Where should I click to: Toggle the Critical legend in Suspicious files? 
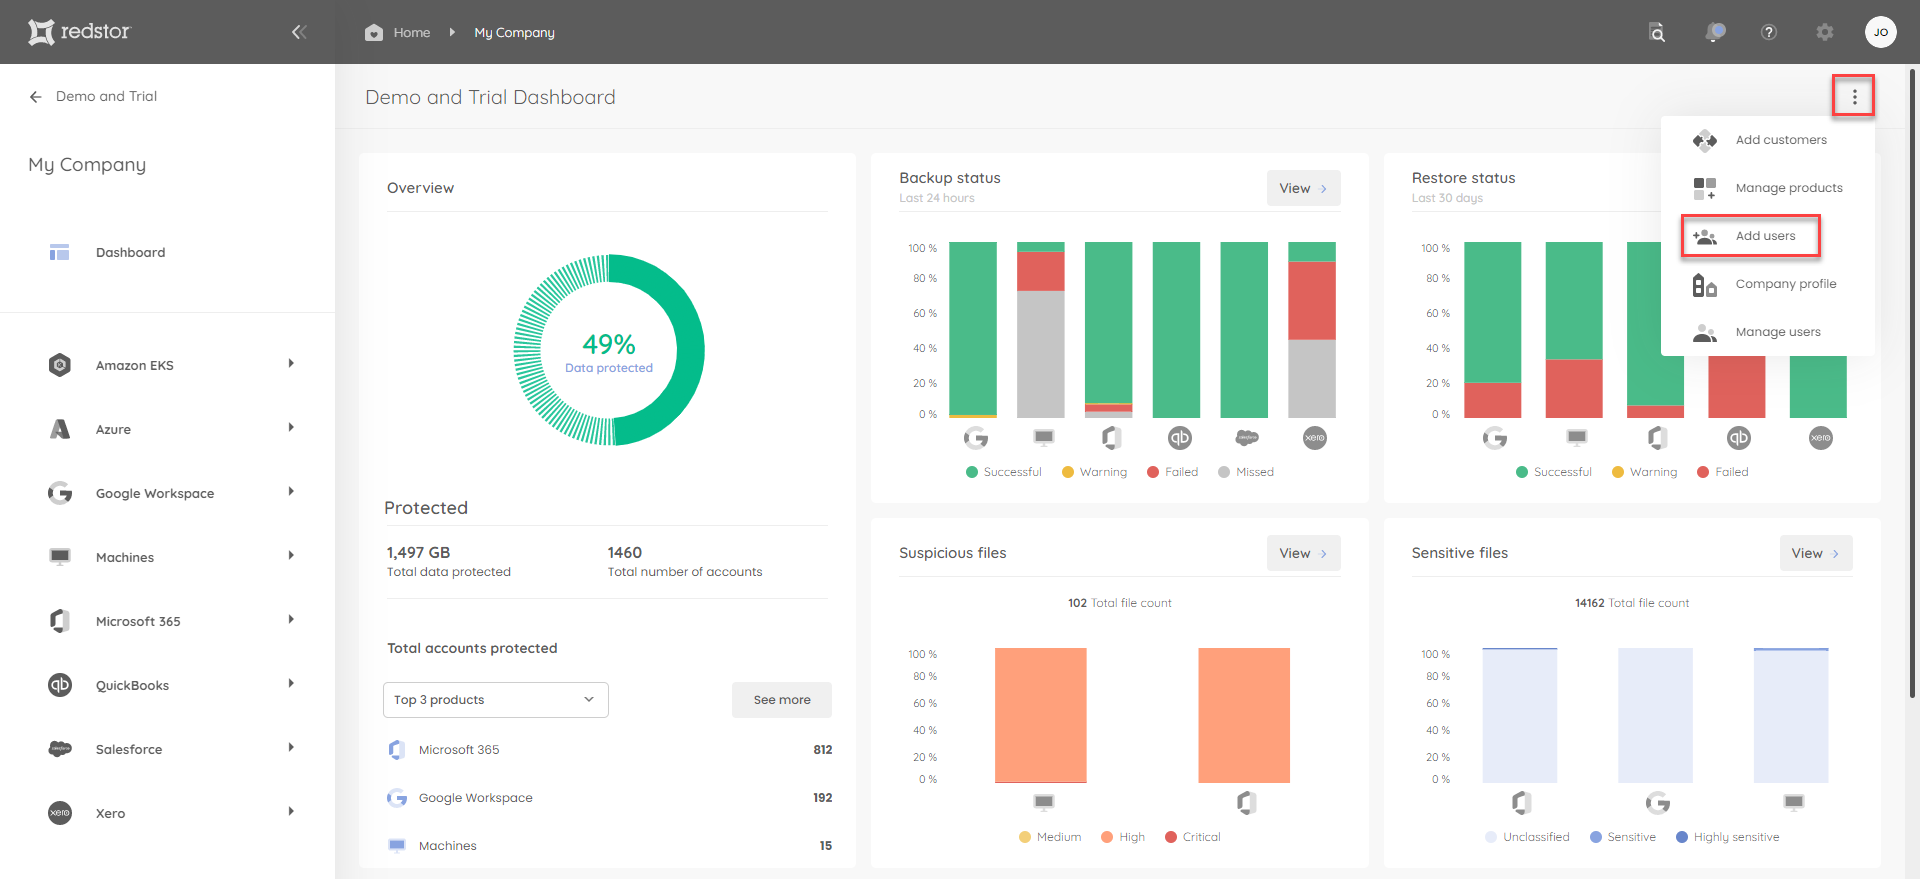[1193, 837]
